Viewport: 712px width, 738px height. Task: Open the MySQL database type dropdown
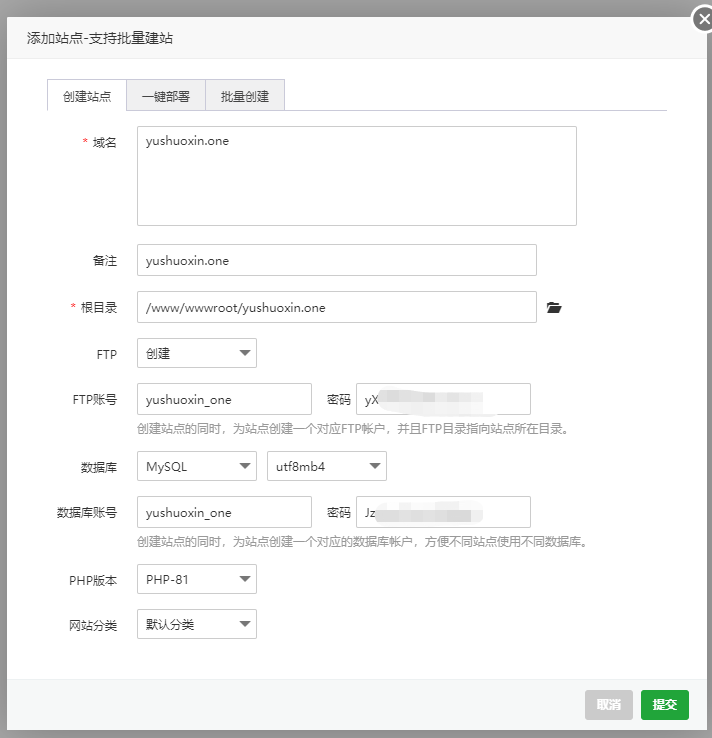click(x=196, y=466)
